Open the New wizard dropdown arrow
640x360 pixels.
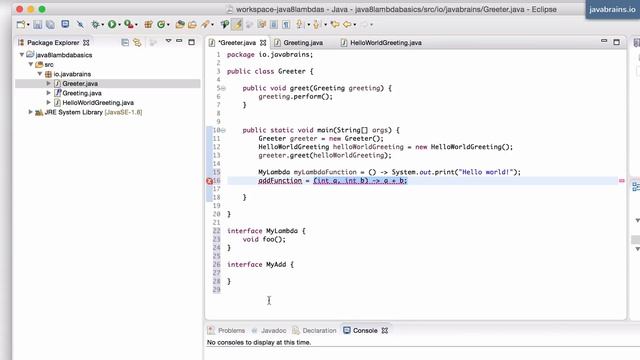[x=28, y=25]
